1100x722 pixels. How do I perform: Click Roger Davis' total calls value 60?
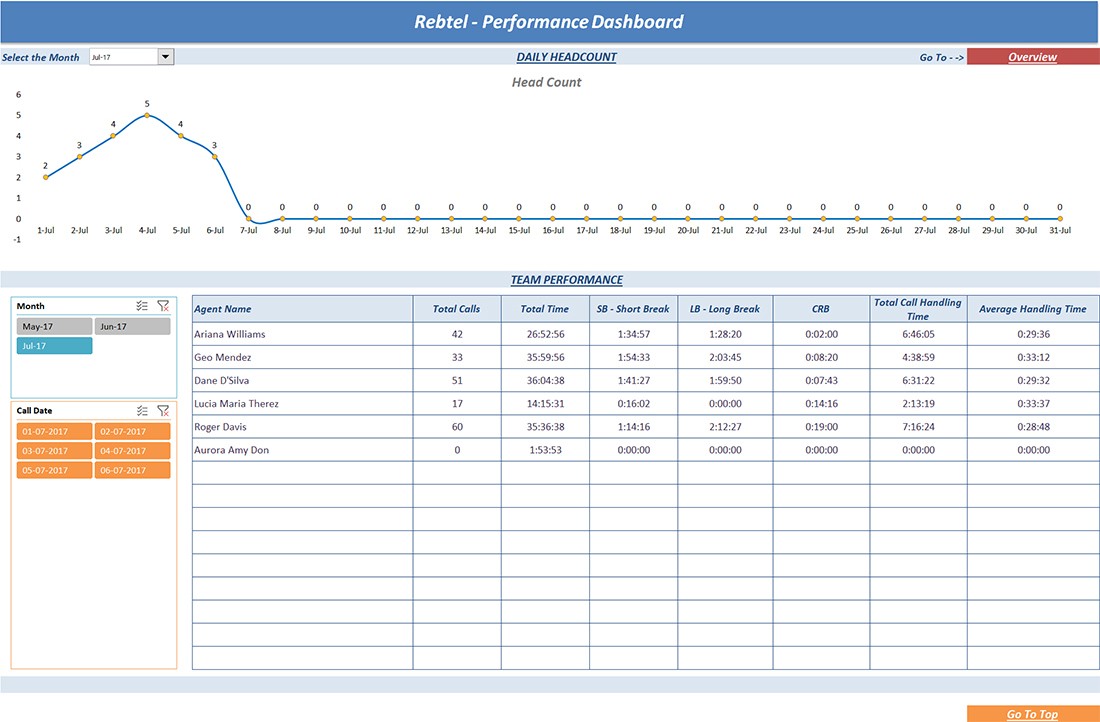tap(457, 427)
